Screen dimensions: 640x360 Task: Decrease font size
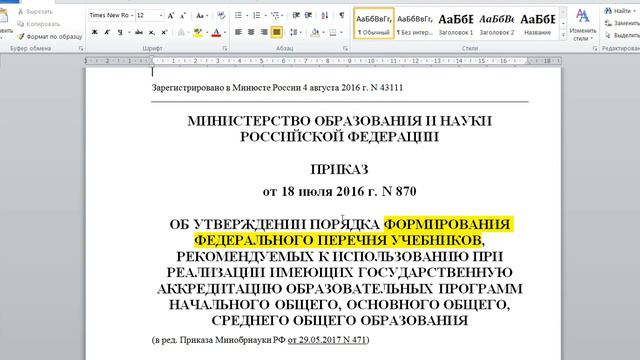click(183, 16)
